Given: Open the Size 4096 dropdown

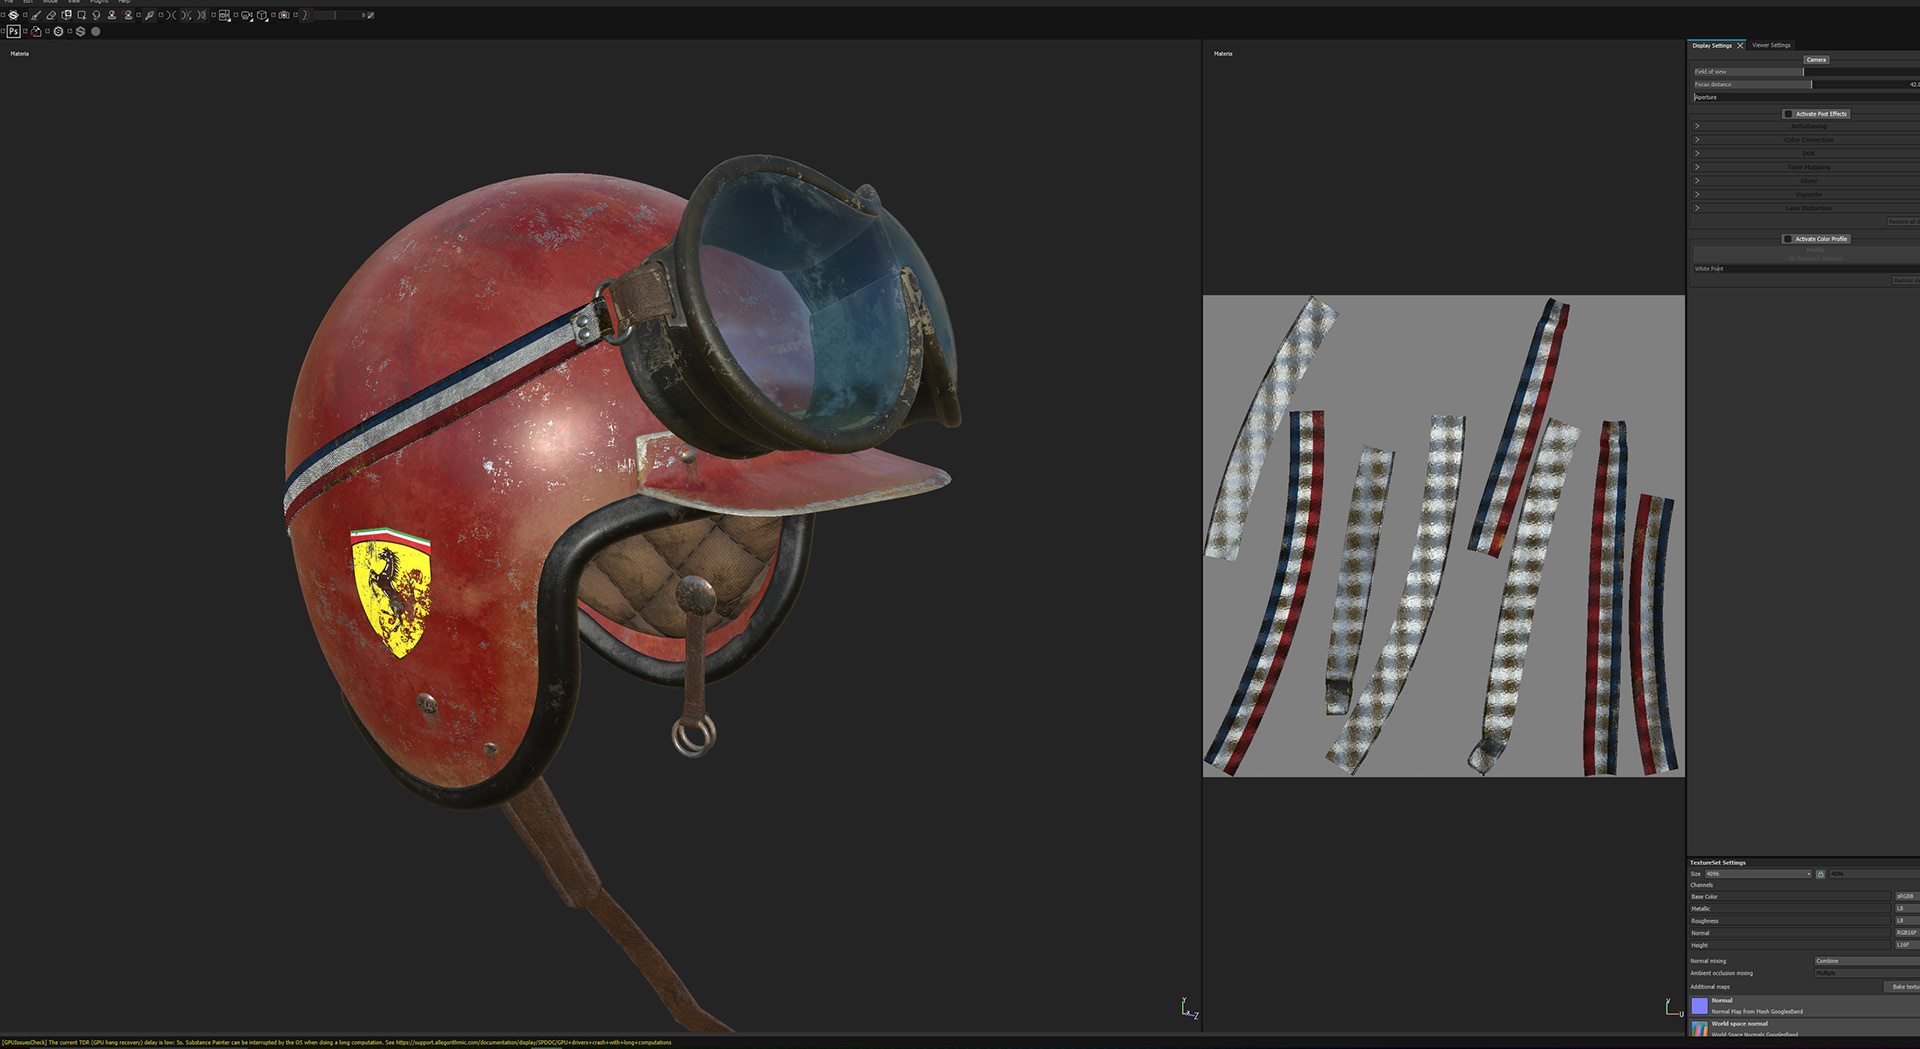Looking at the screenshot, I should click(x=1758, y=874).
